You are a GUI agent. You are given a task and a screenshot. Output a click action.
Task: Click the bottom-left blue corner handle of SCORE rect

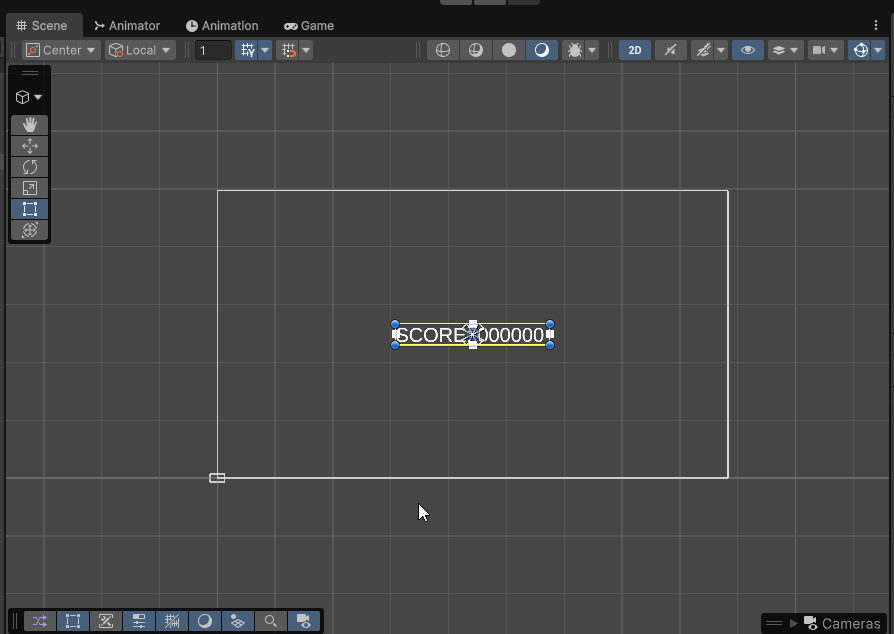click(395, 346)
